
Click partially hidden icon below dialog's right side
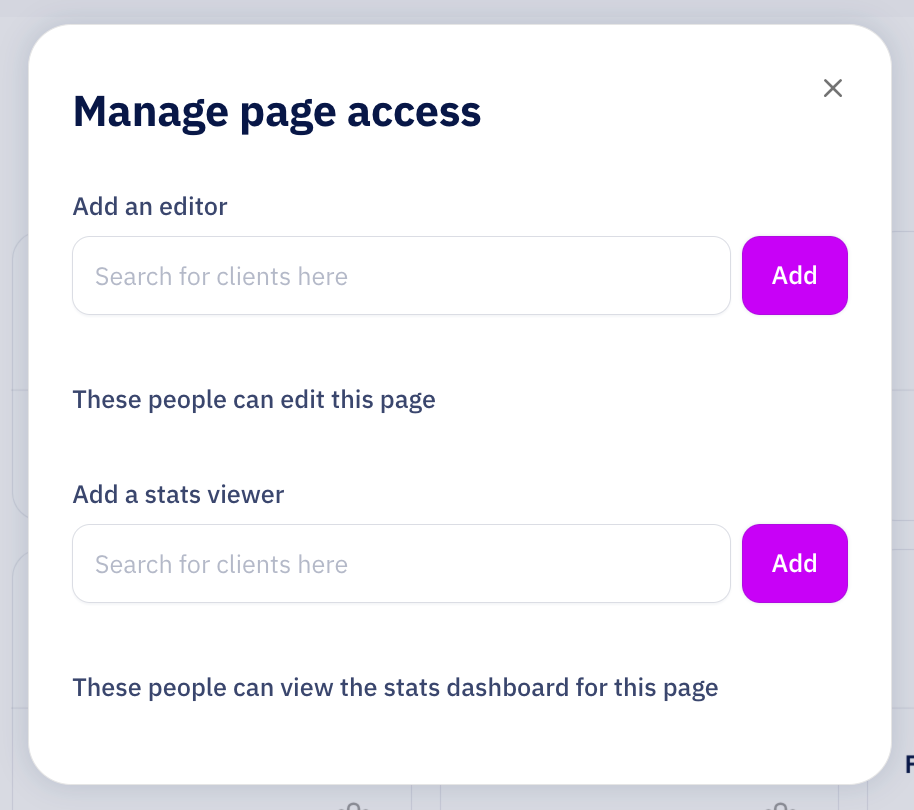coord(781,804)
